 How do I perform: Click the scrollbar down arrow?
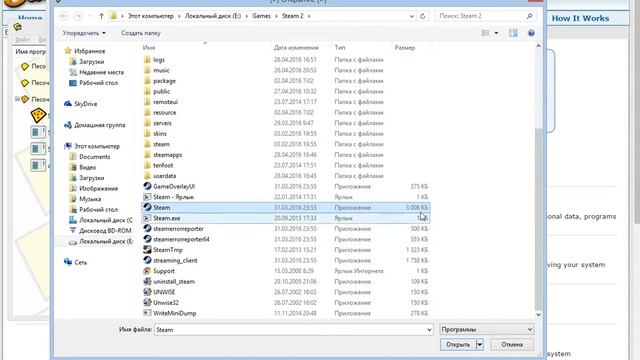point(538,315)
